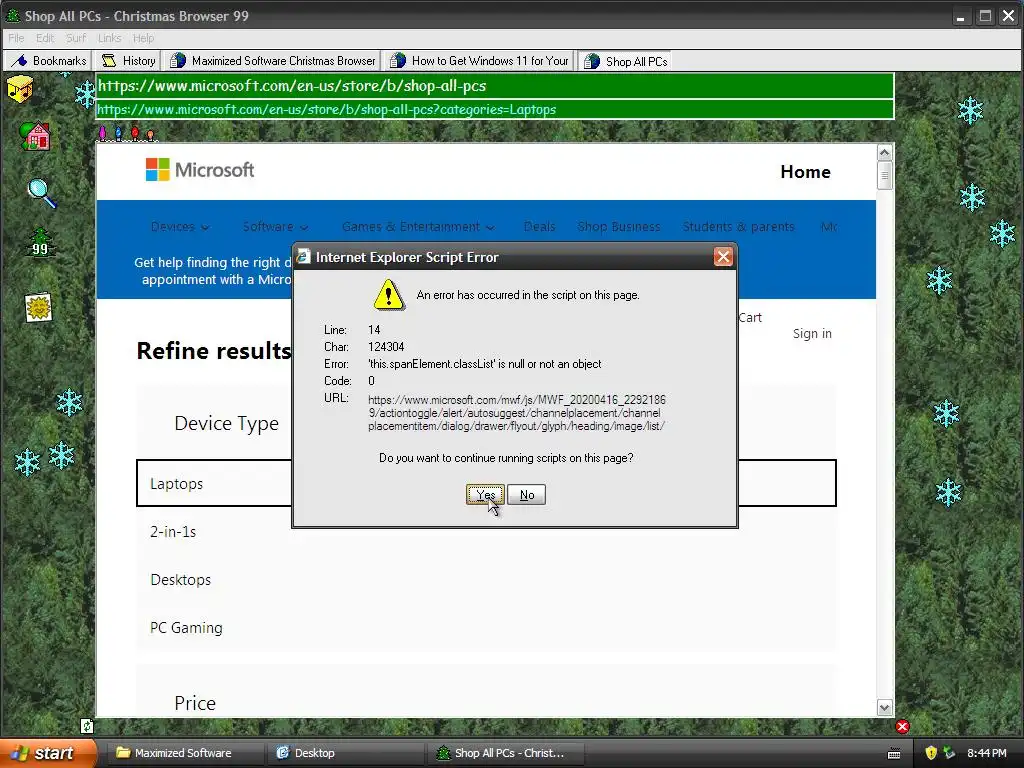Open the Edit menu
The width and height of the screenshot is (1024, 768).
(44, 38)
